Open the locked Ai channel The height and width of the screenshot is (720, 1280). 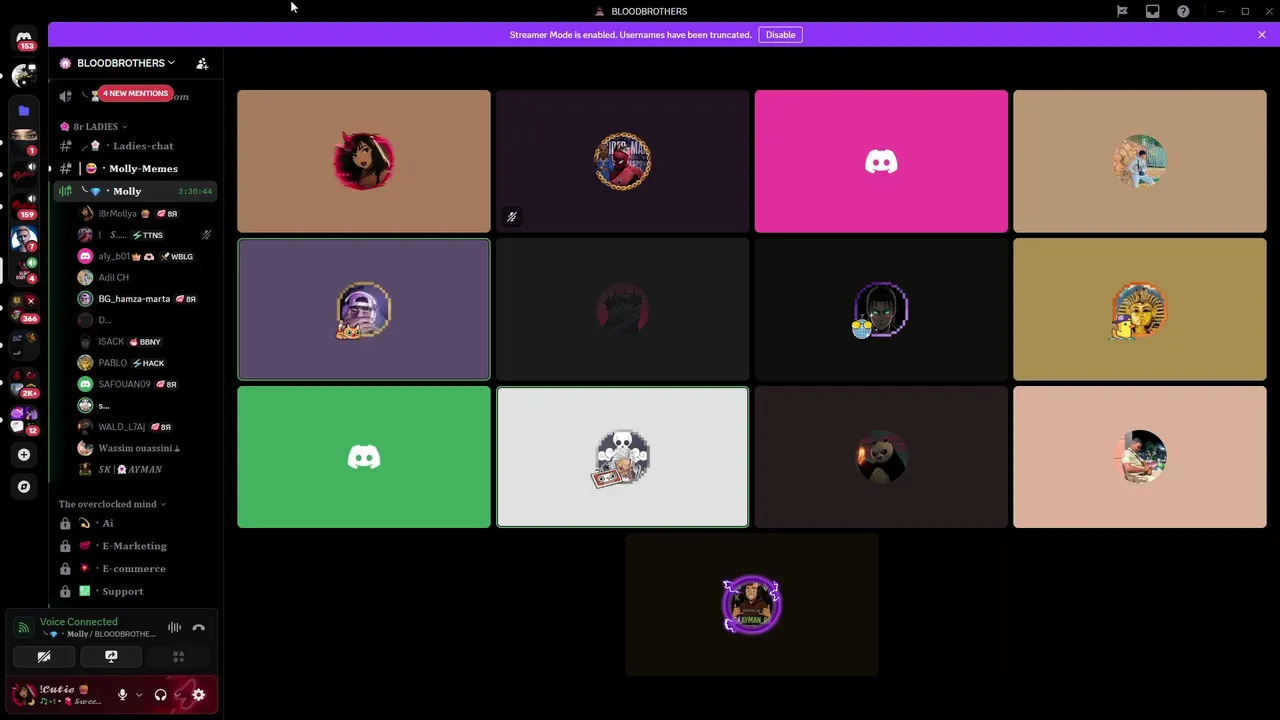click(134, 523)
